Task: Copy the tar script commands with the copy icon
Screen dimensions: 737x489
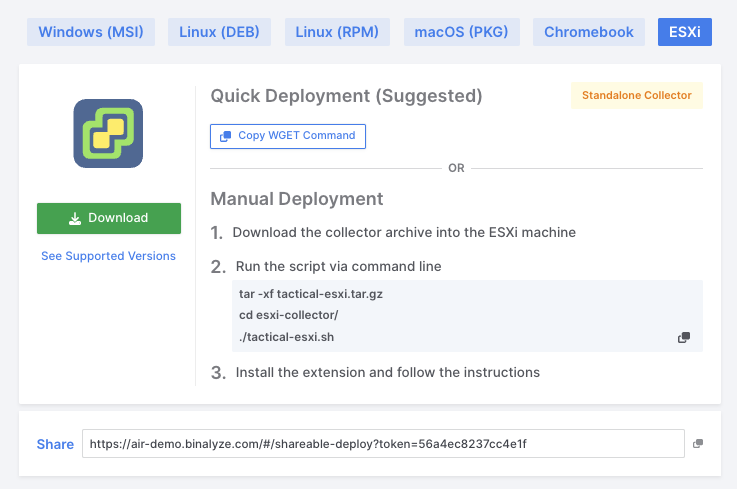Action: coord(684,337)
